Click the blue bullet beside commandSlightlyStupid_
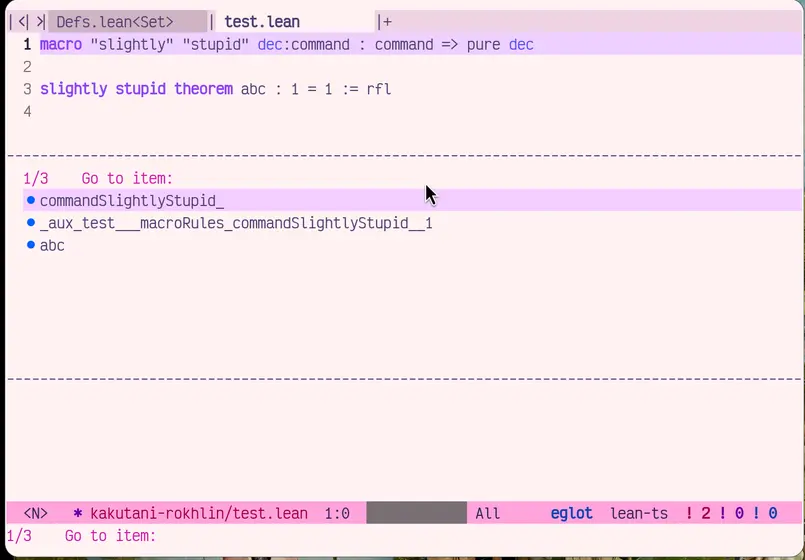This screenshot has height=560, width=805. click(x=31, y=200)
